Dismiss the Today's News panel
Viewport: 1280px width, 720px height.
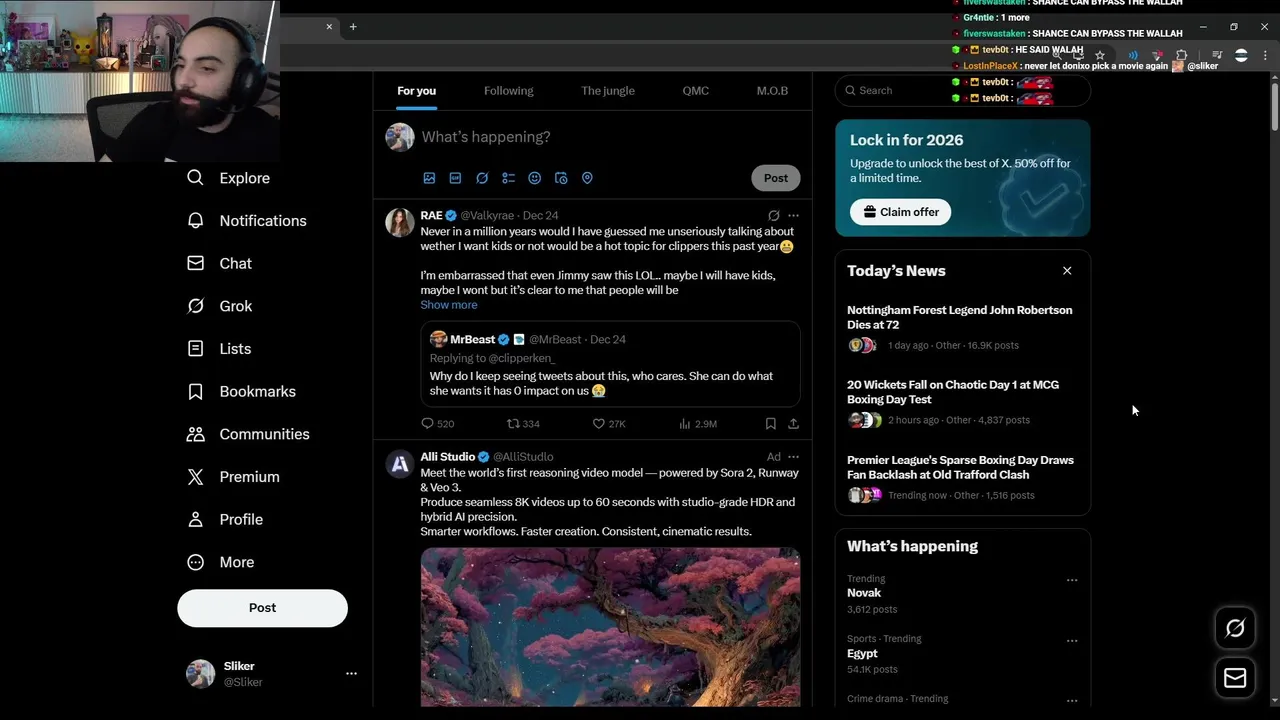click(1067, 271)
